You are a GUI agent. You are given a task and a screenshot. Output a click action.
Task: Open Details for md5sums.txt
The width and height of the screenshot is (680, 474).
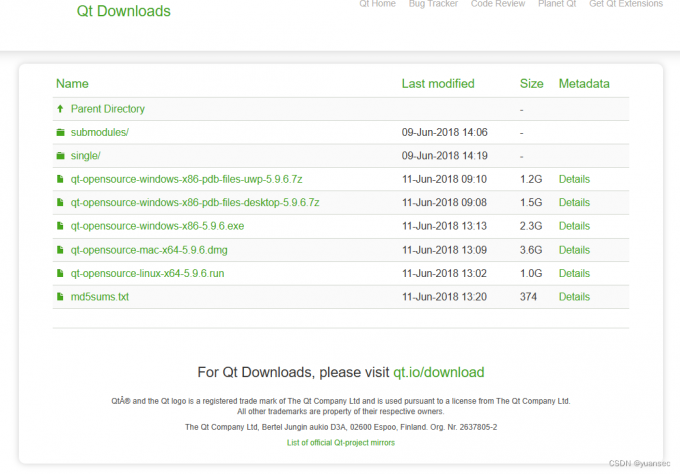(574, 297)
